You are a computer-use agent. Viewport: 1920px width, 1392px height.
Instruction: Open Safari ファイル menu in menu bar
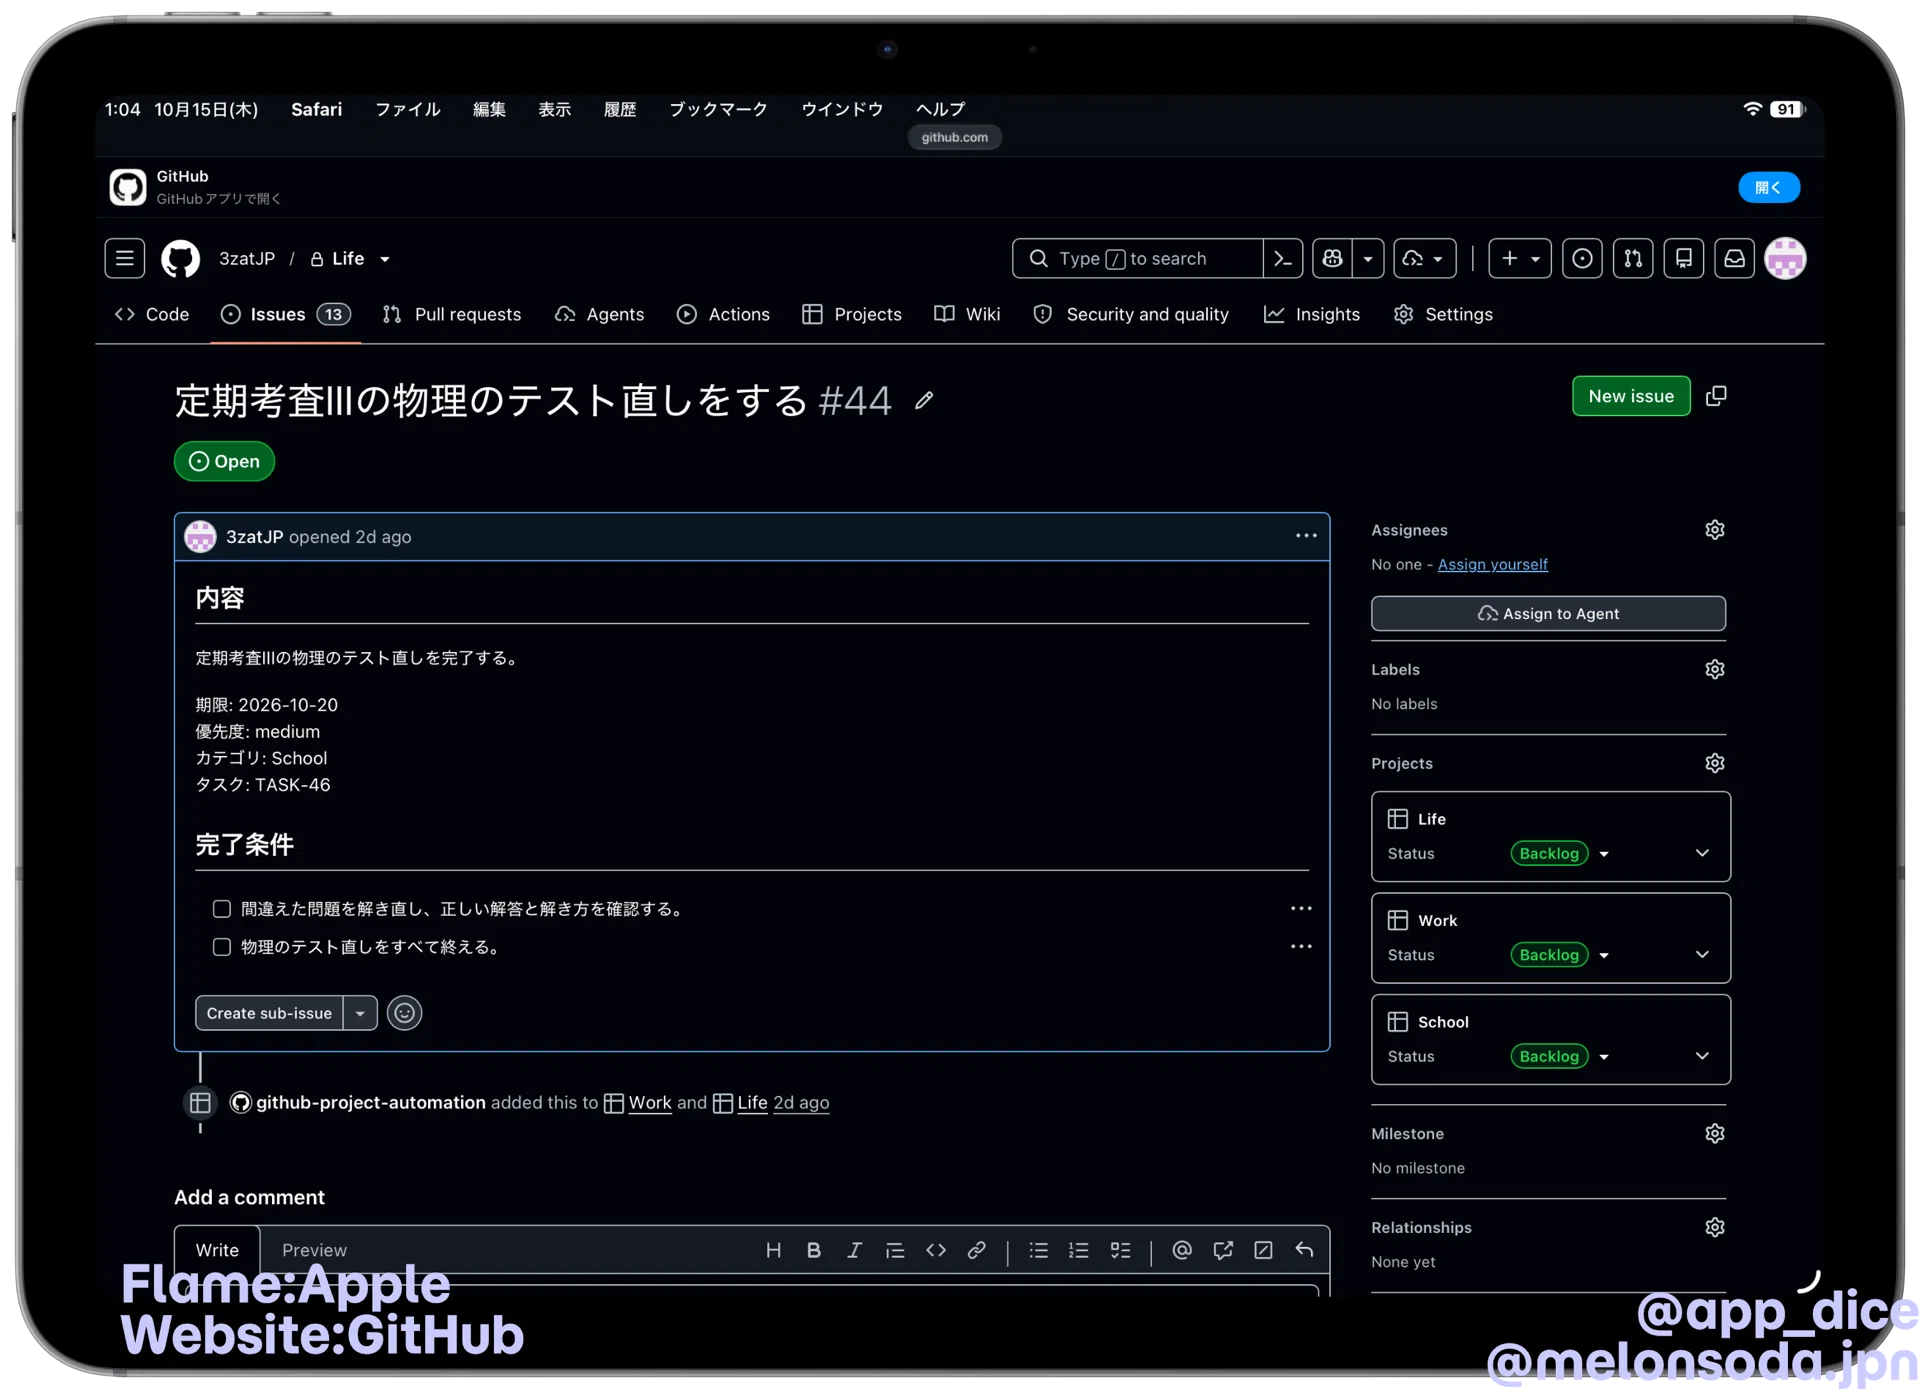408,109
